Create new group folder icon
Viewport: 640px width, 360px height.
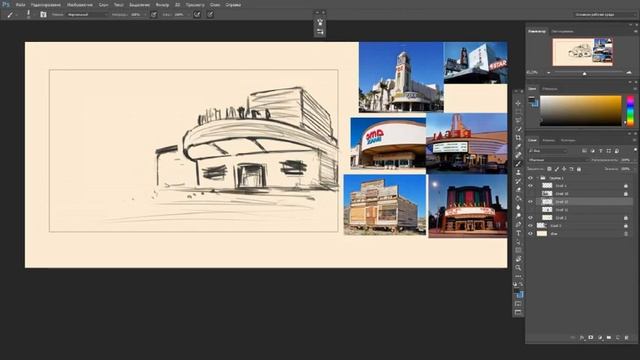609,338
